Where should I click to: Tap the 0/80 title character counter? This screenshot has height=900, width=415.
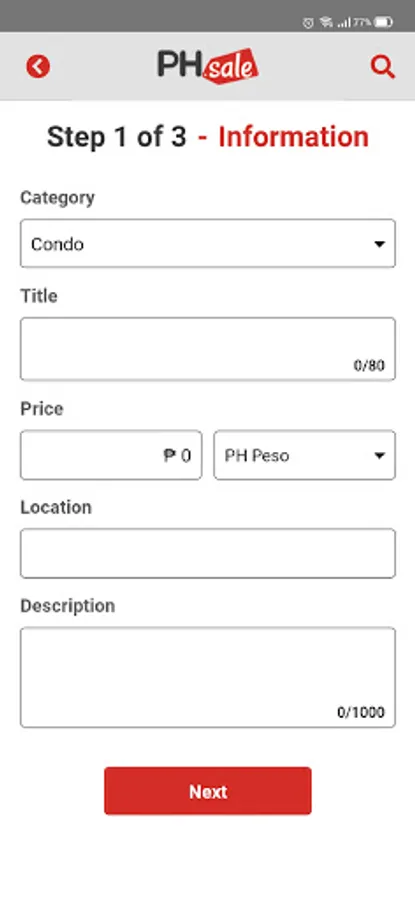click(369, 366)
